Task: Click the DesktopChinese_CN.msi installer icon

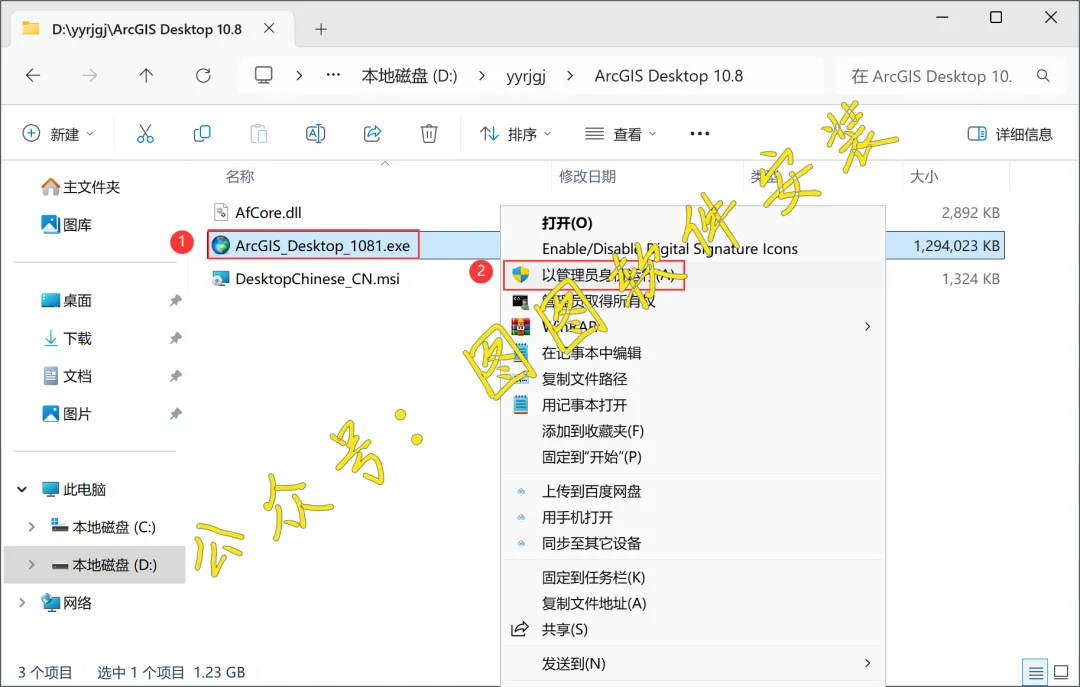Action: click(x=220, y=278)
